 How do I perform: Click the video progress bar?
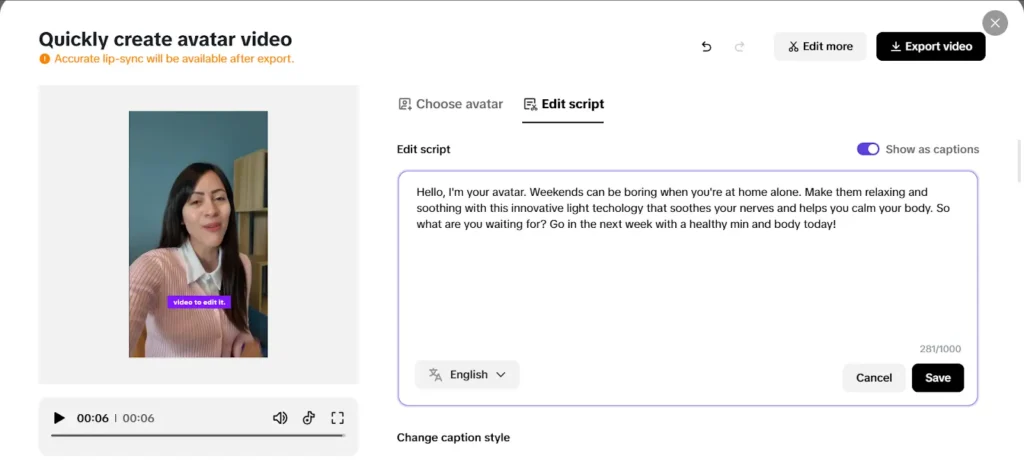pos(198,435)
